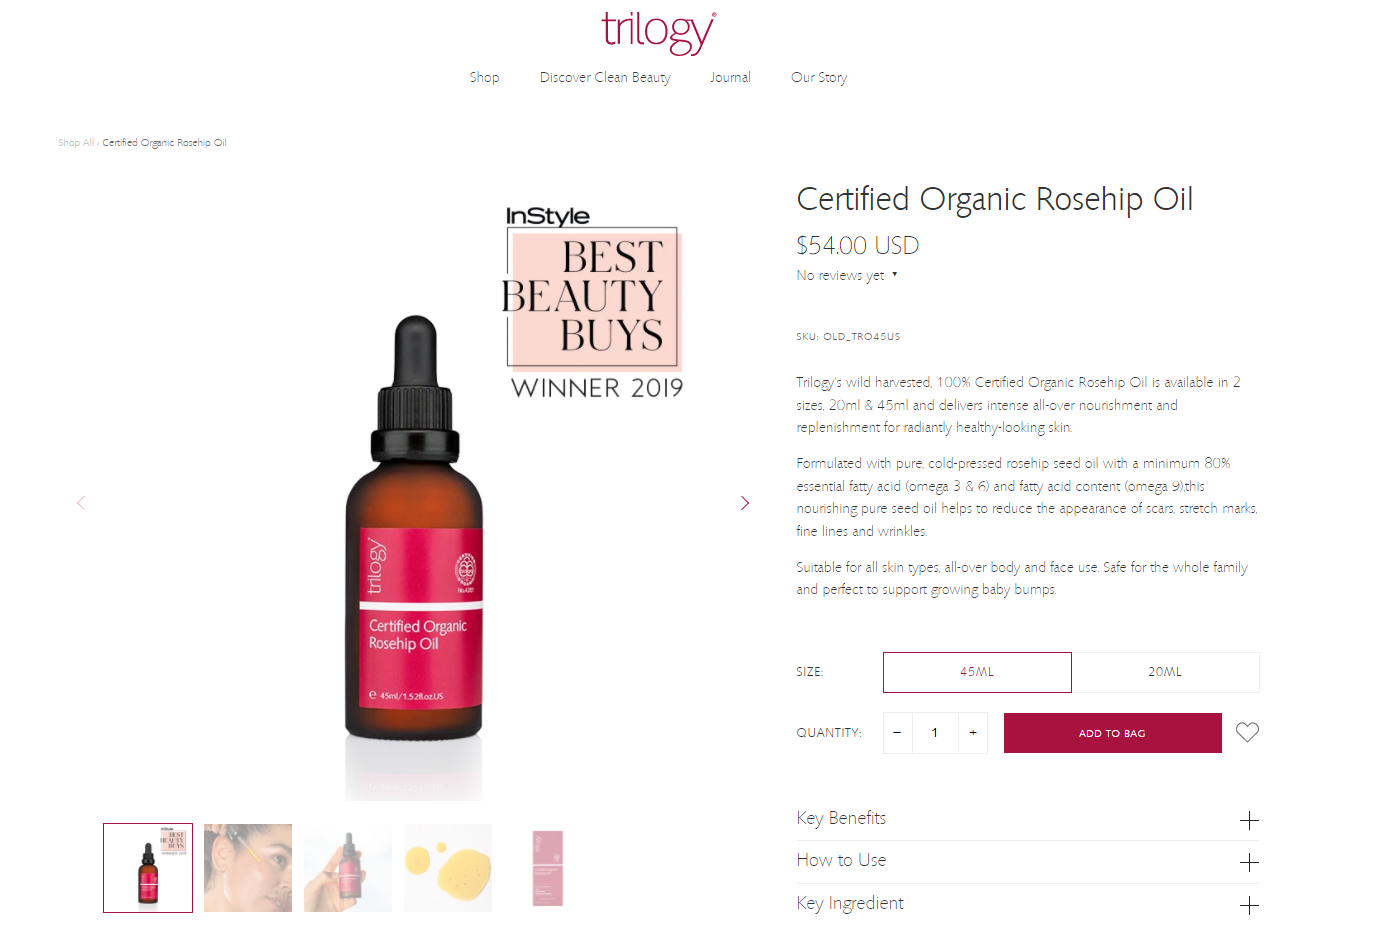Expand the Key Benefits section

tap(1027, 819)
